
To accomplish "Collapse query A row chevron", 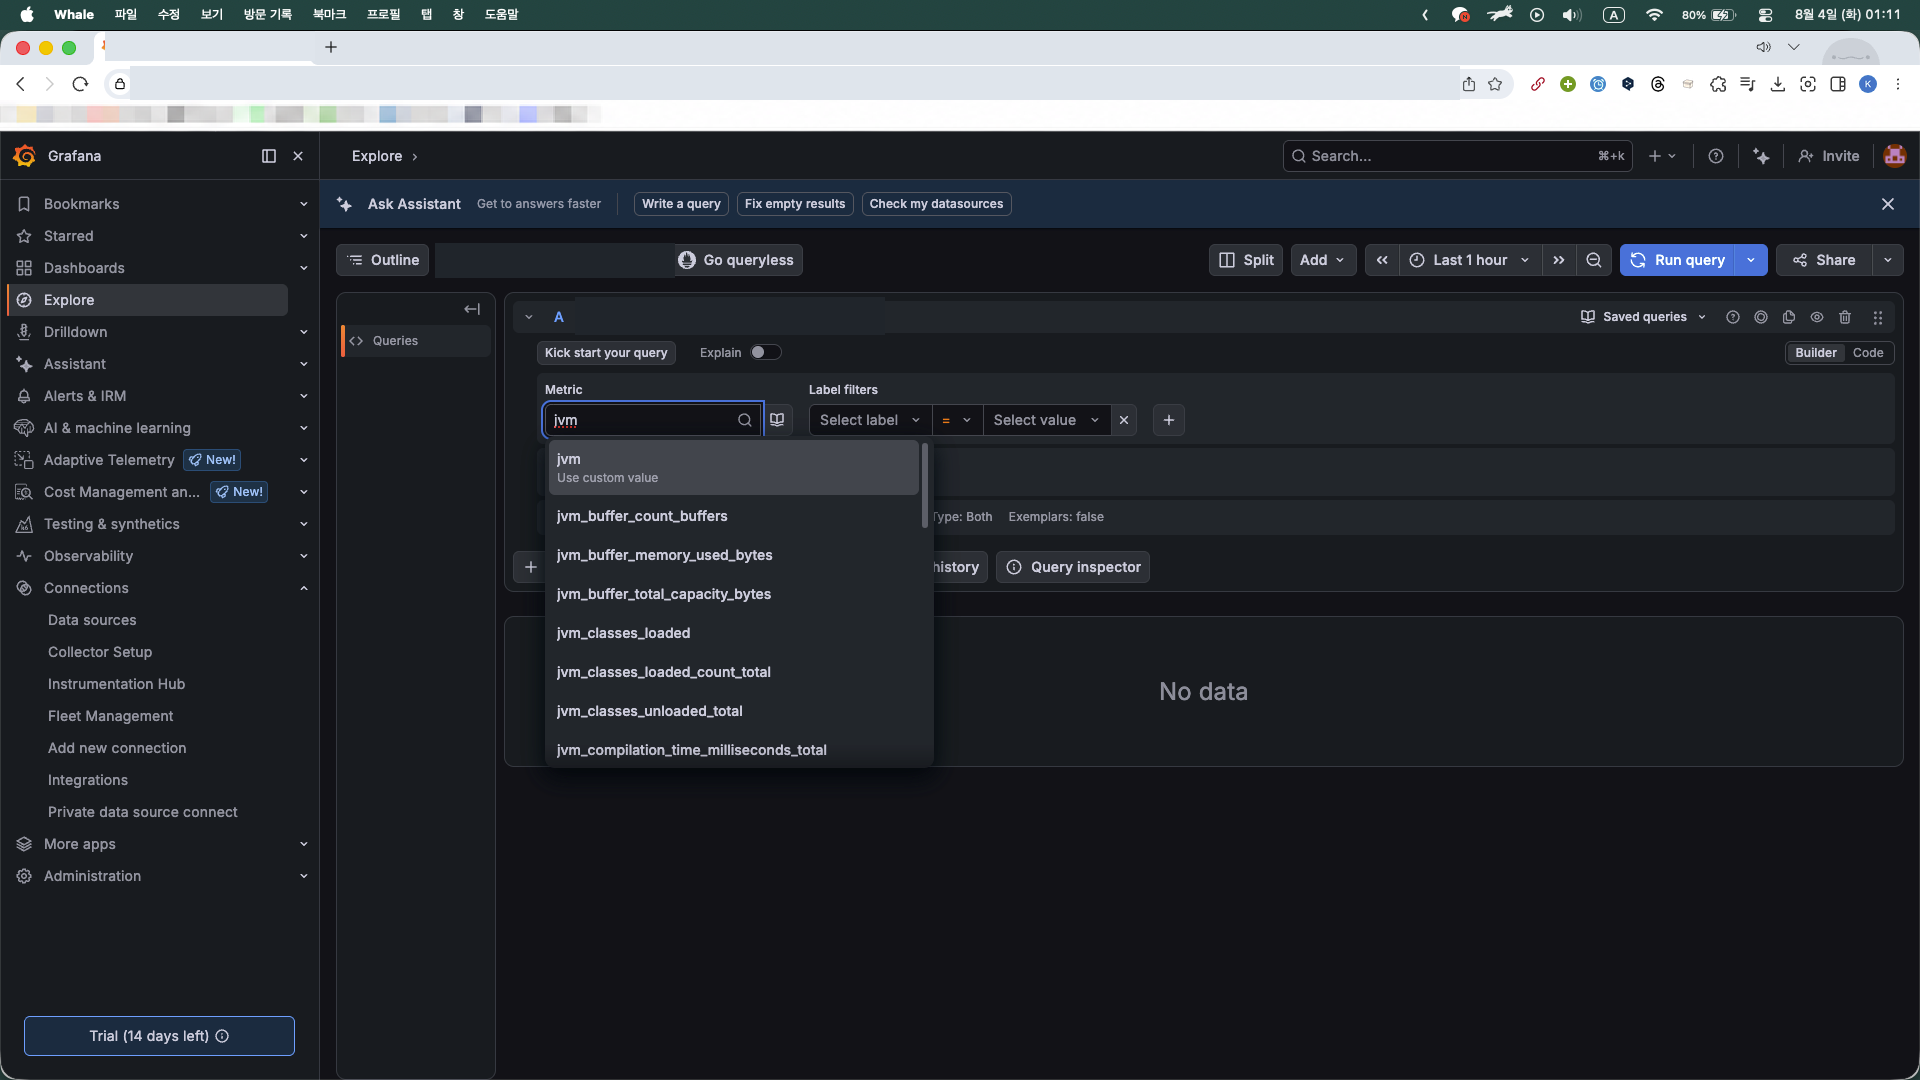I will [529, 317].
